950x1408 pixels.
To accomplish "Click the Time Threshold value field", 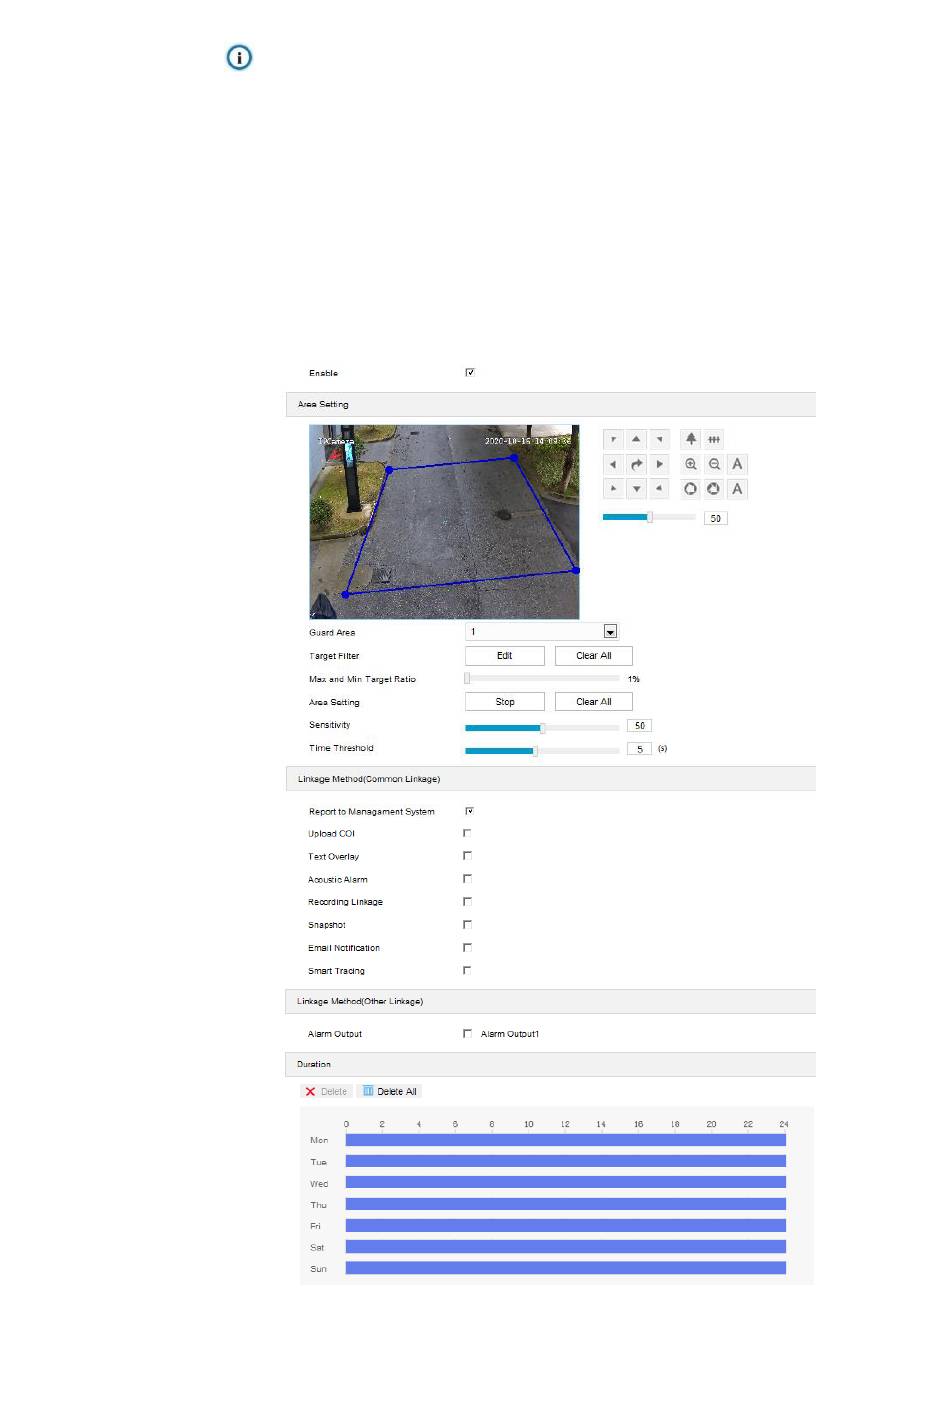I will pos(639,749).
